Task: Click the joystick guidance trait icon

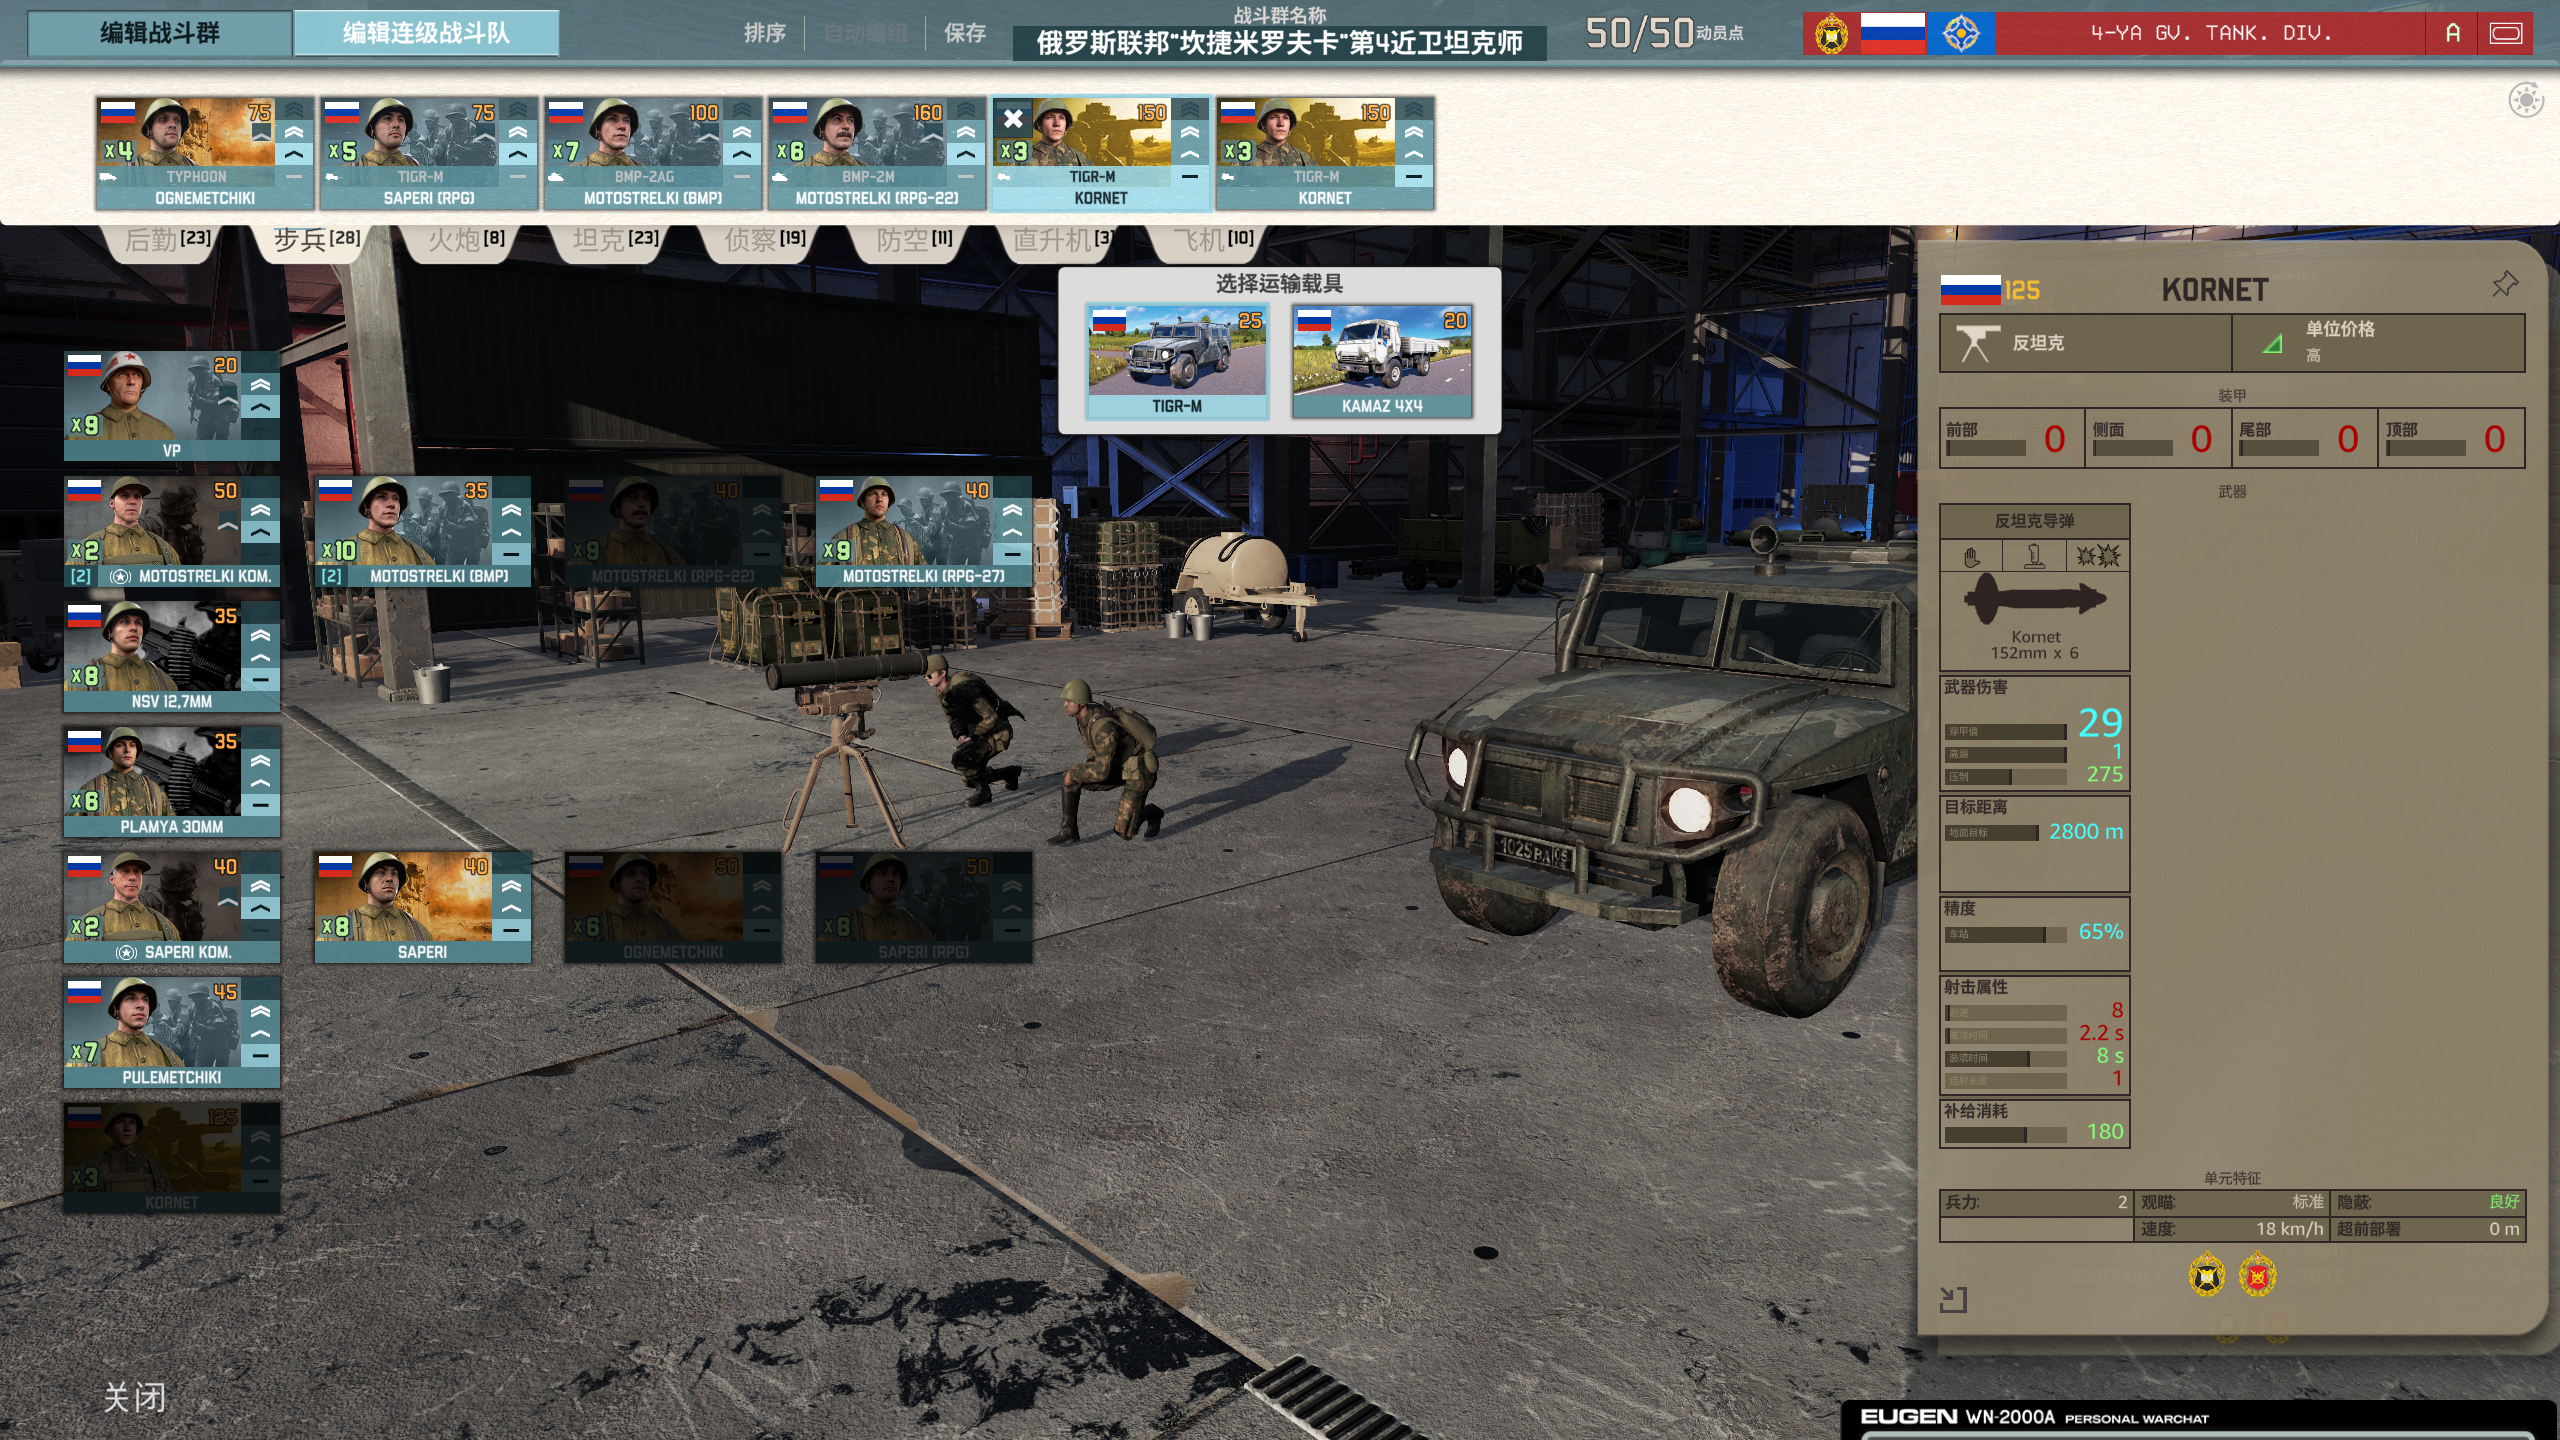Action: coord(2034,556)
